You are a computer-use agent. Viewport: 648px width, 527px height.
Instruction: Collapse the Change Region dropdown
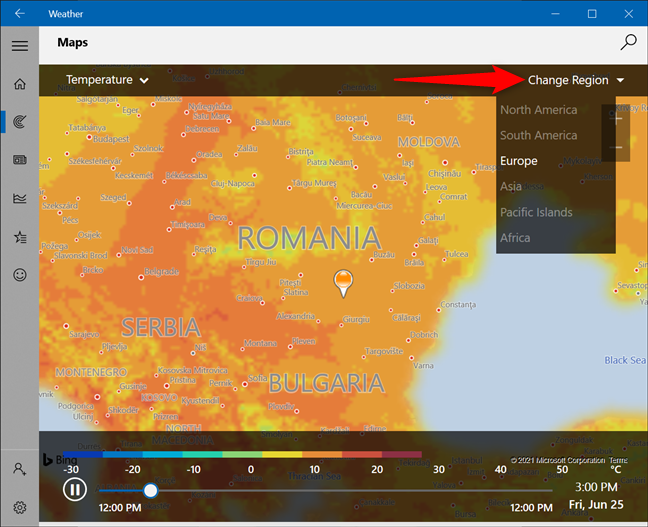[x=576, y=80]
